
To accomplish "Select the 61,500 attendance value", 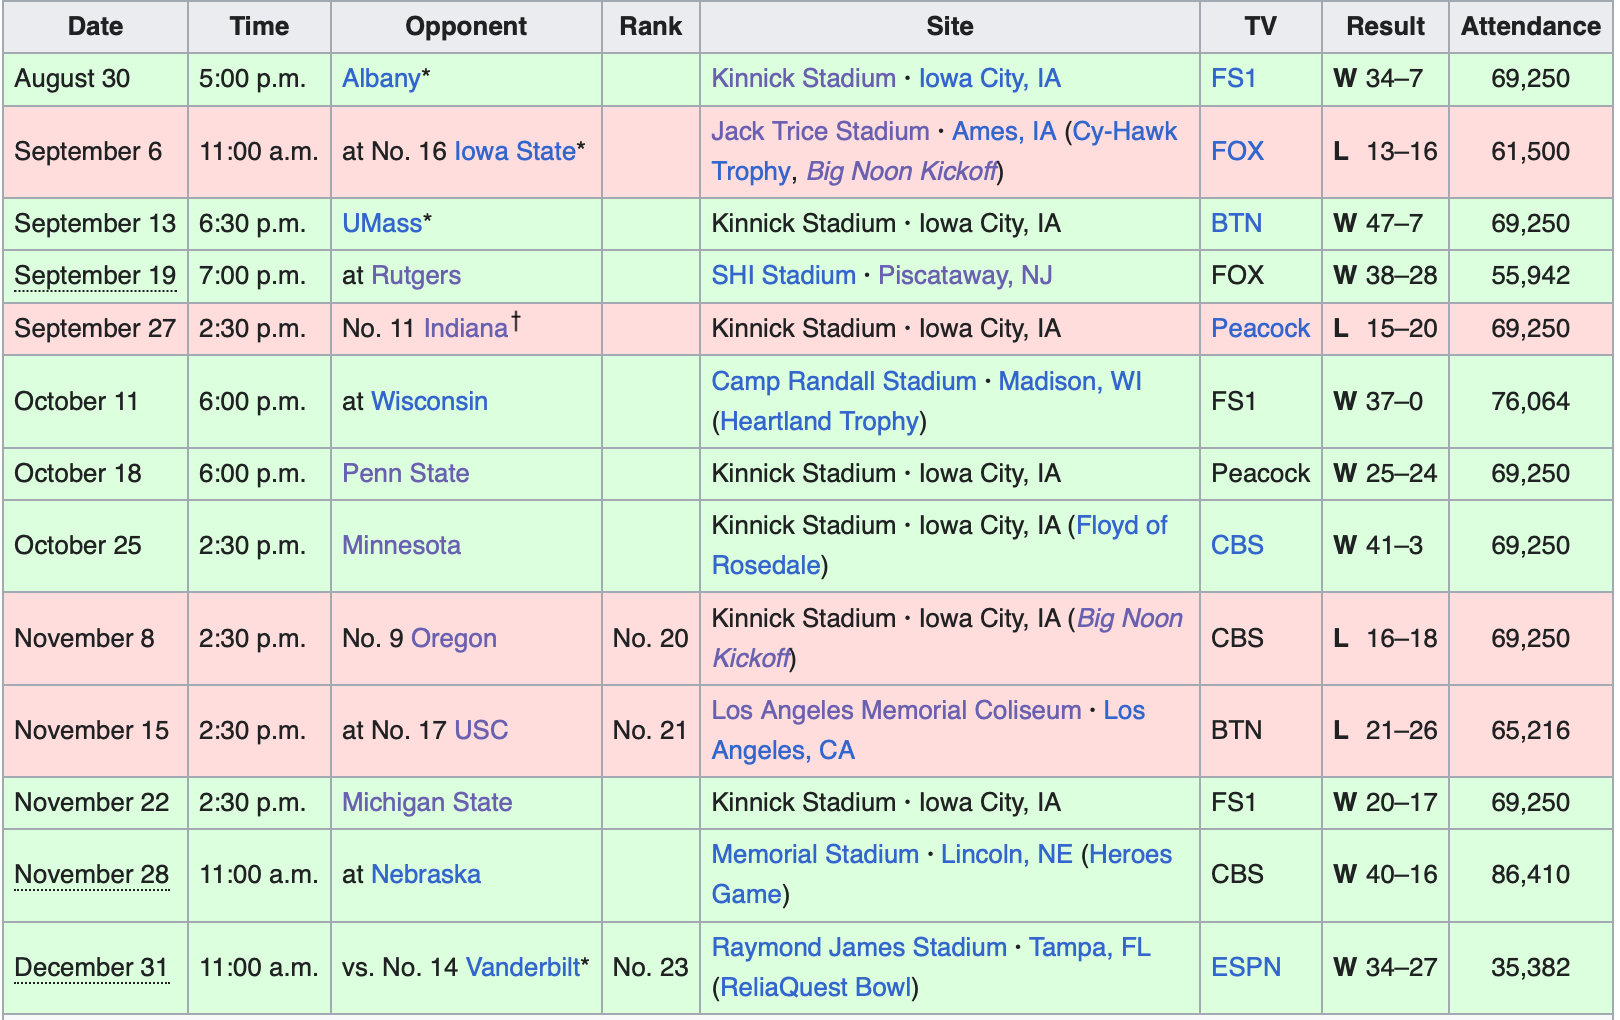I will point(1531,152).
